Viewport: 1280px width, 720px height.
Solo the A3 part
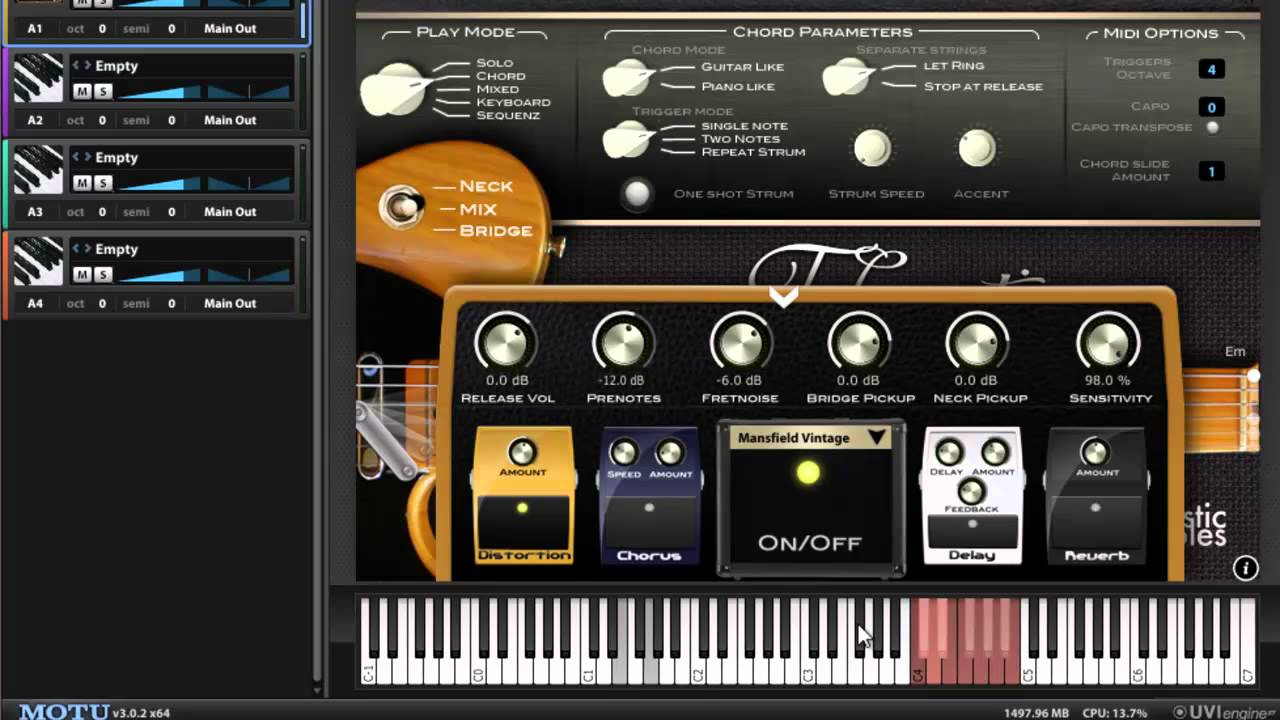click(102, 183)
